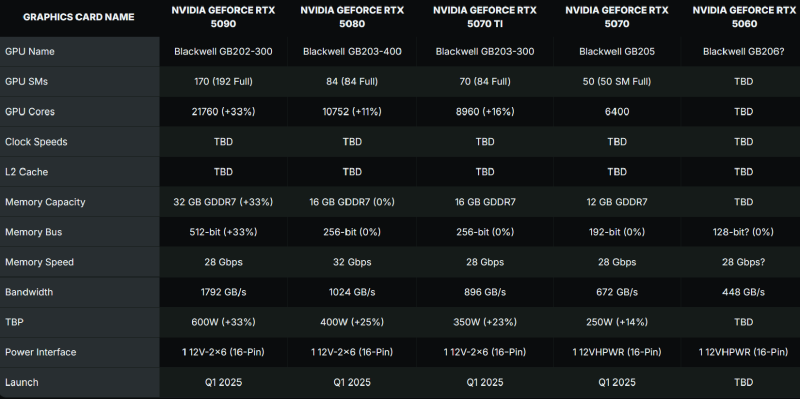
Task: Click the Power Interface row label
Action: tap(80, 353)
